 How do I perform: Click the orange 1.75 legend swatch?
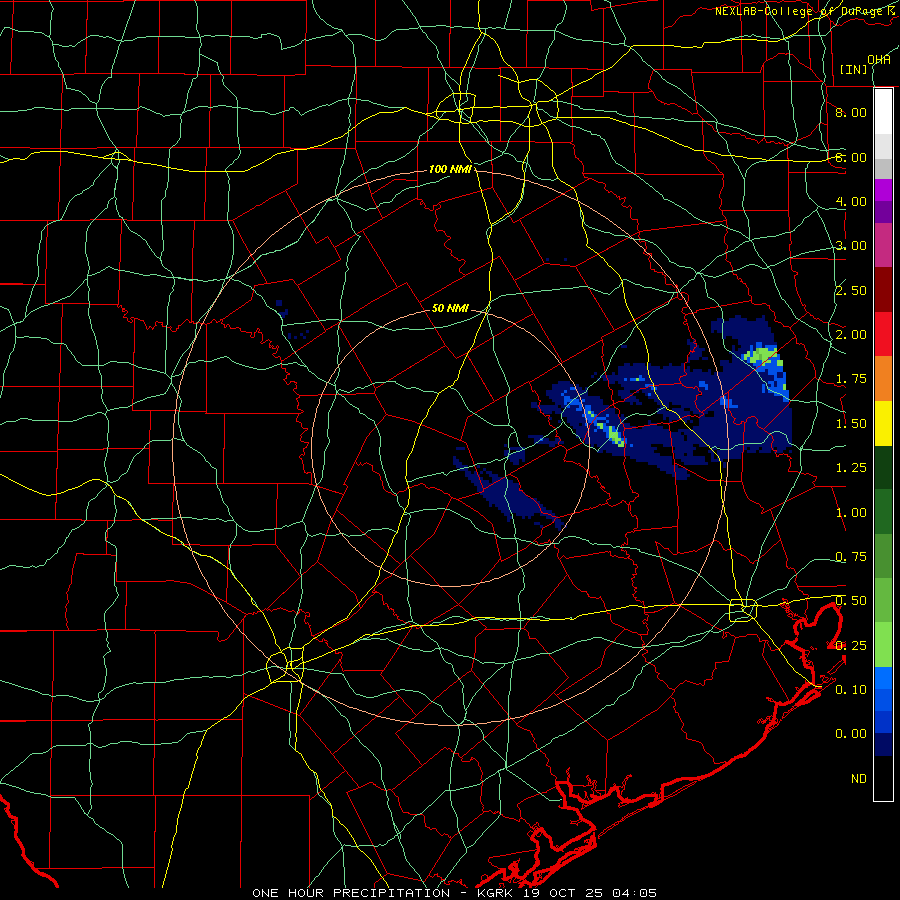(883, 379)
